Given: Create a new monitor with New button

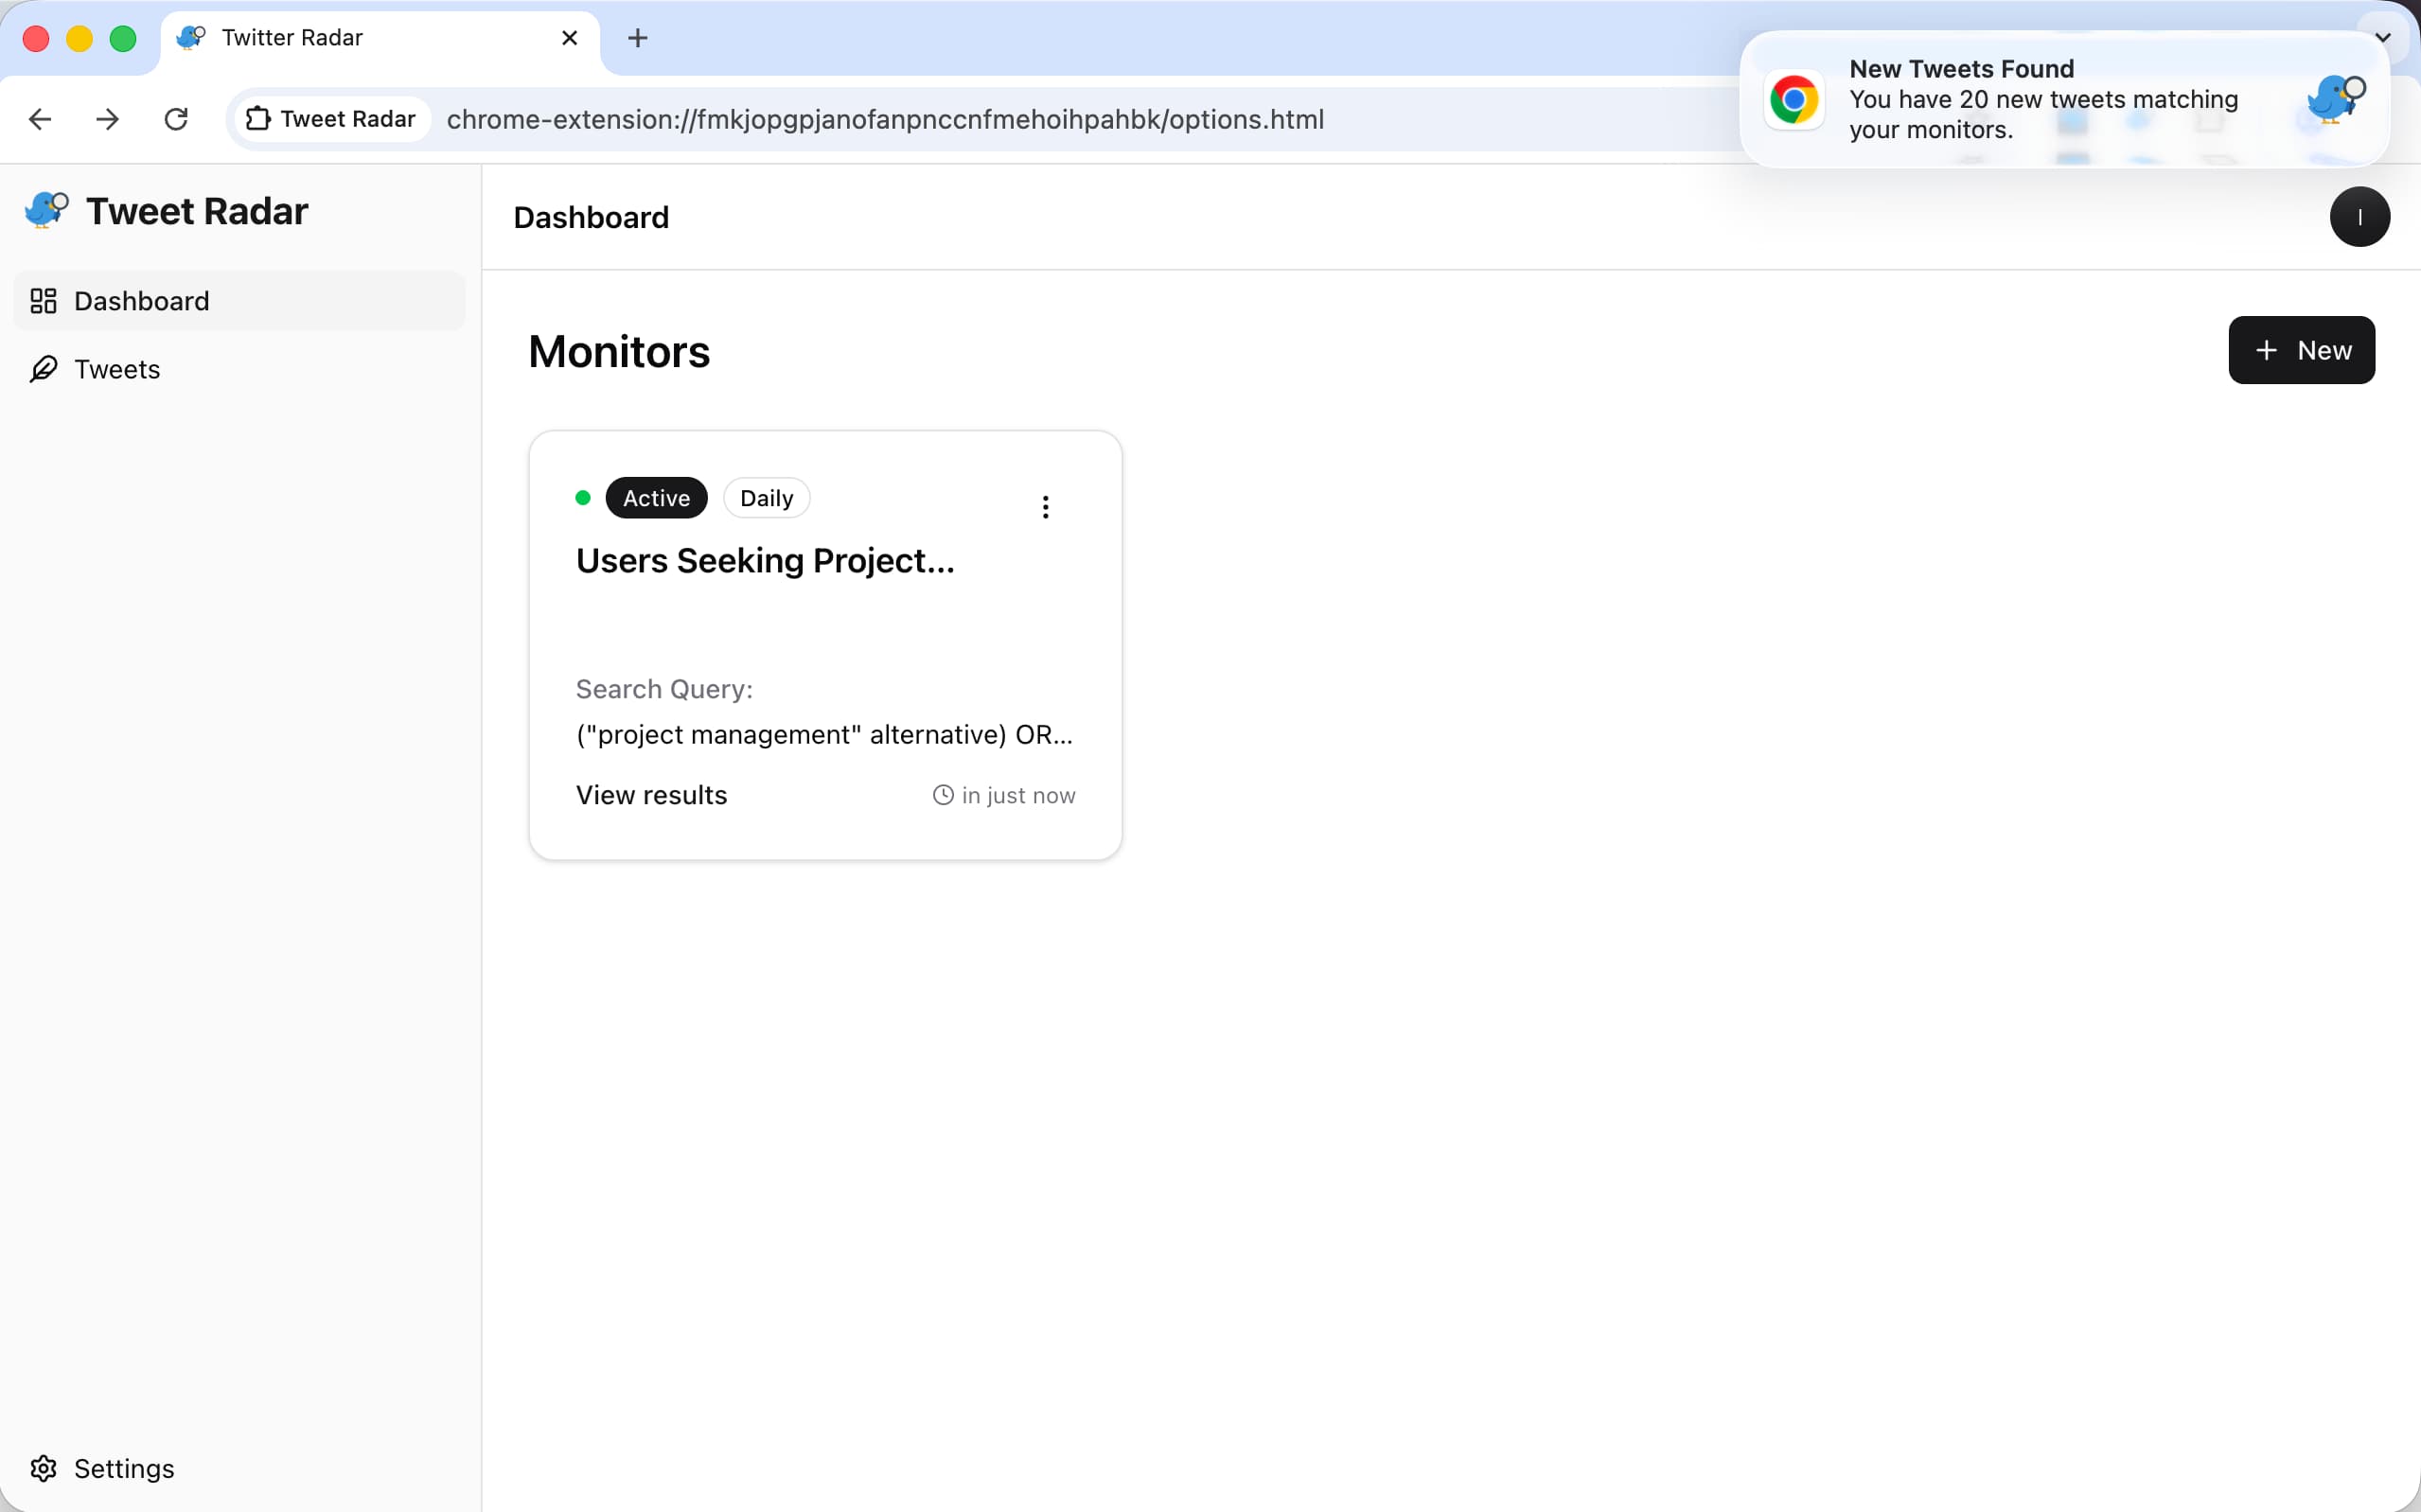Looking at the screenshot, I should [x=2301, y=350].
